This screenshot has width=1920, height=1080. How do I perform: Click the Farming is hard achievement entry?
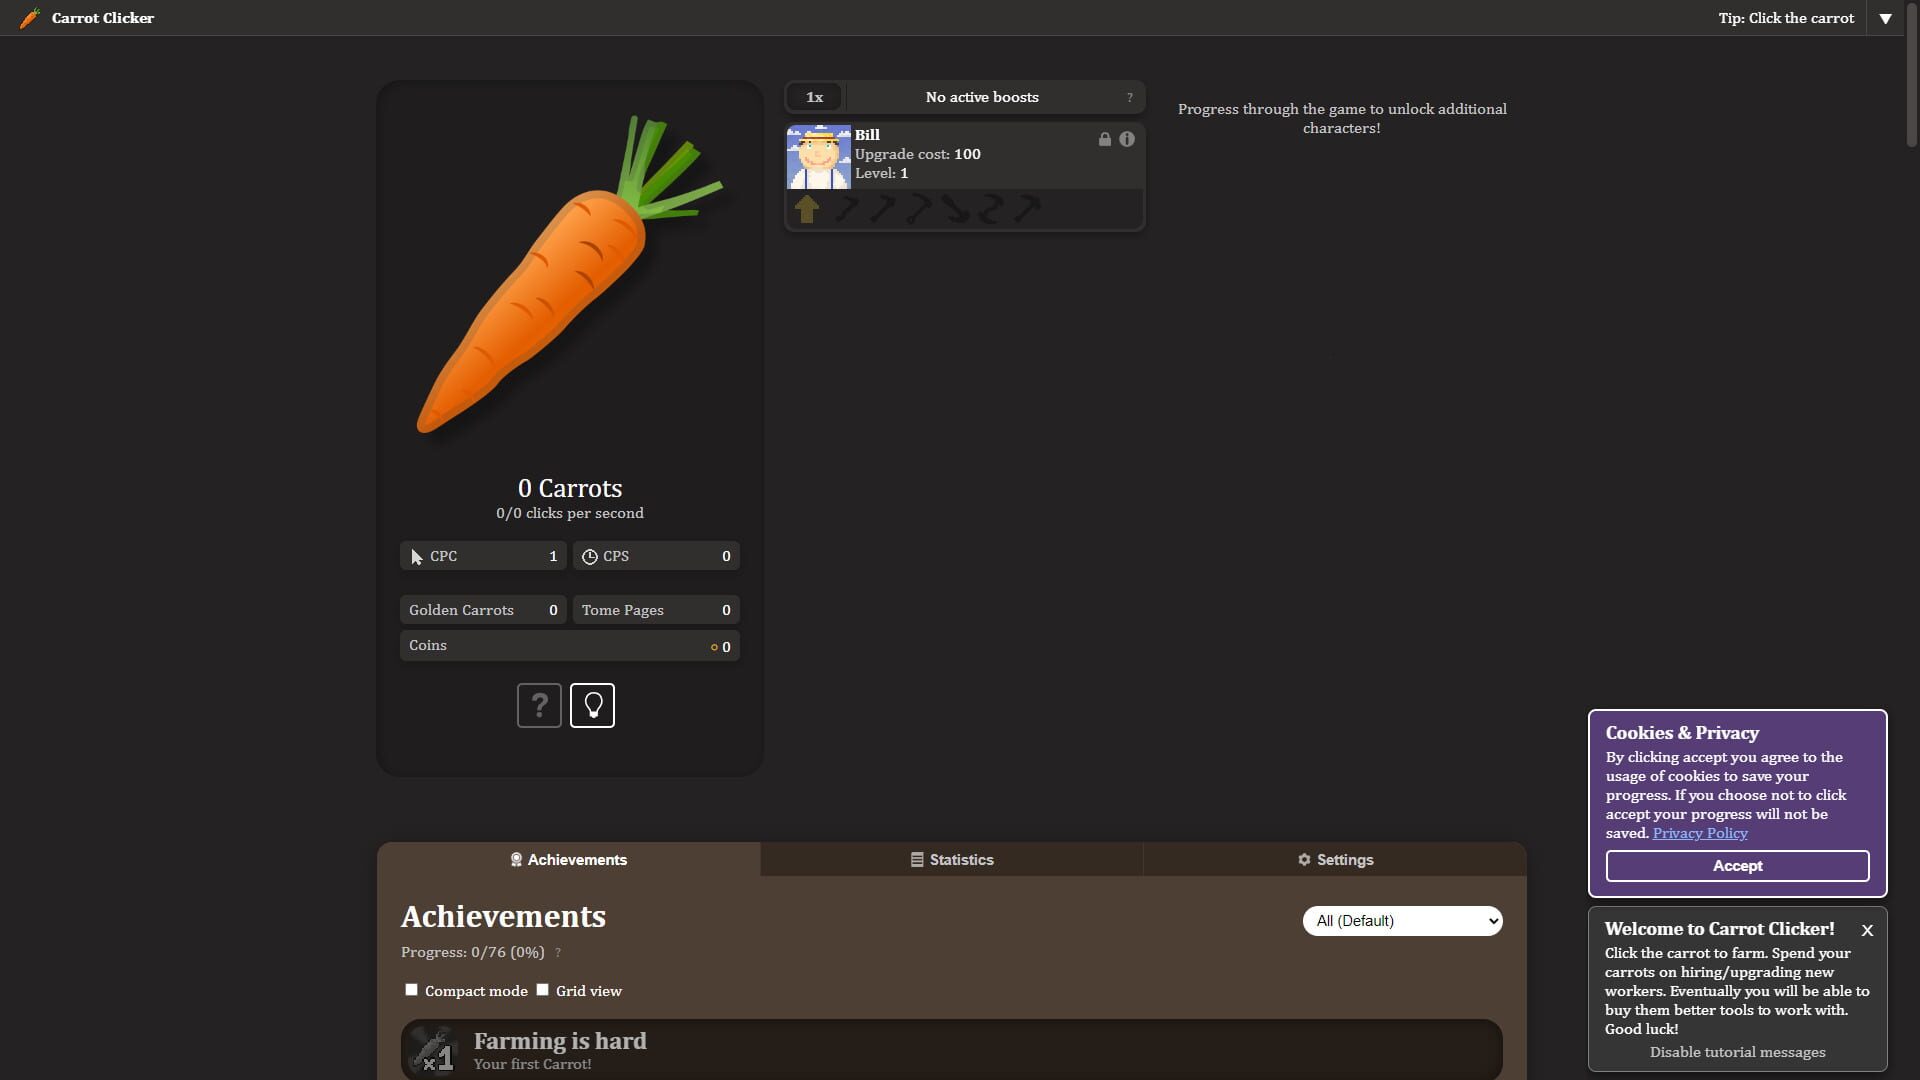[950, 1049]
